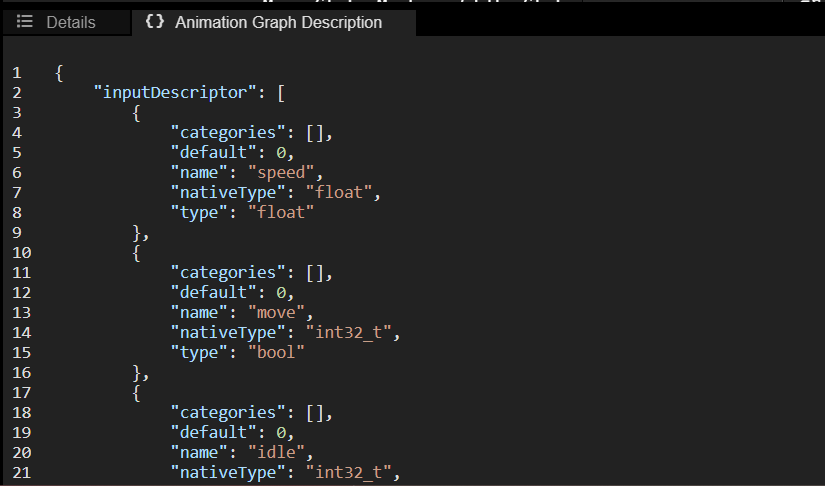Click line number 10 in the gutter

pos(22,252)
